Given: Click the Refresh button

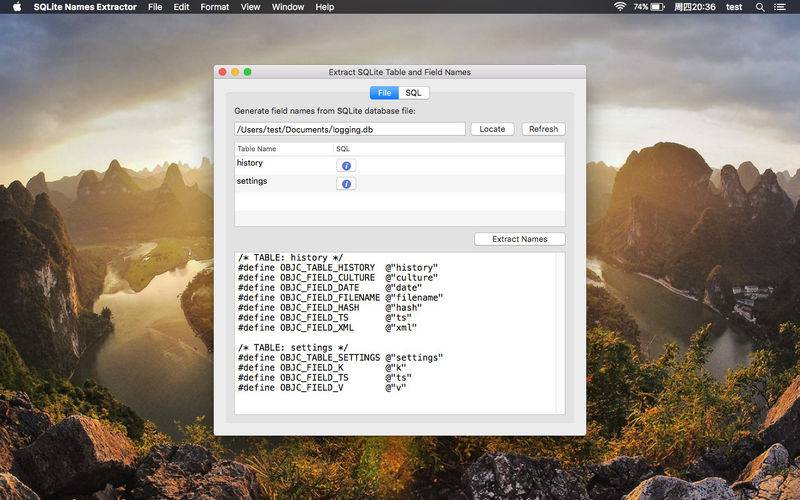Looking at the screenshot, I should [x=543, y=129].
